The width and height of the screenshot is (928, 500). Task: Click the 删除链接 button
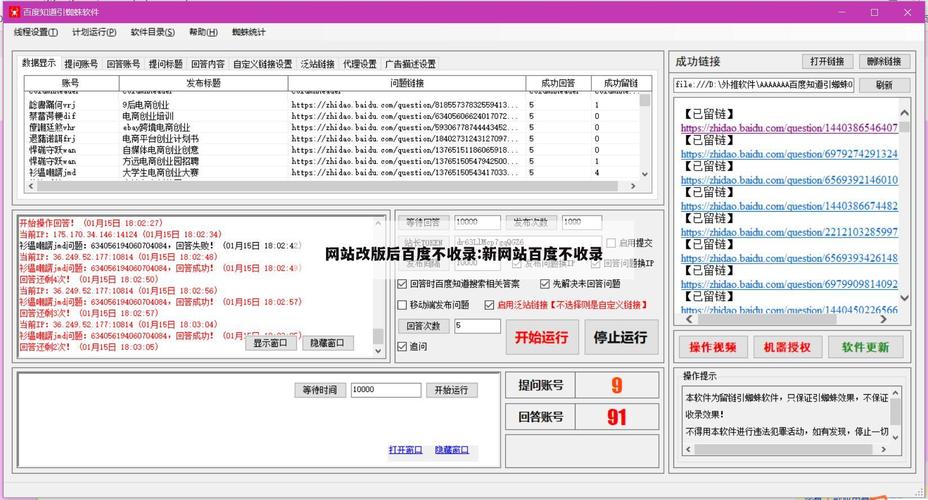click(x=884, y=62)
